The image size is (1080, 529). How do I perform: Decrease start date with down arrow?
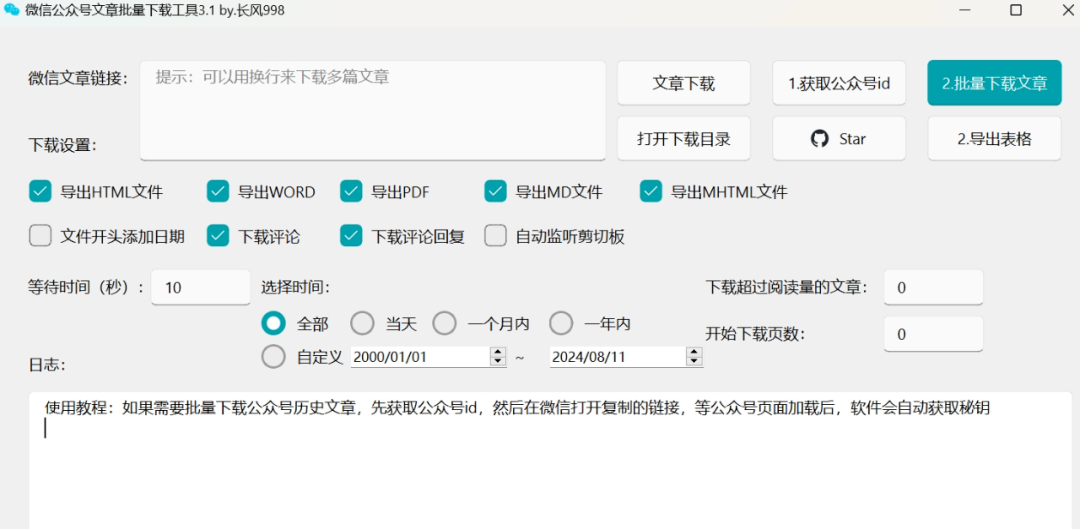pos(498,362)
